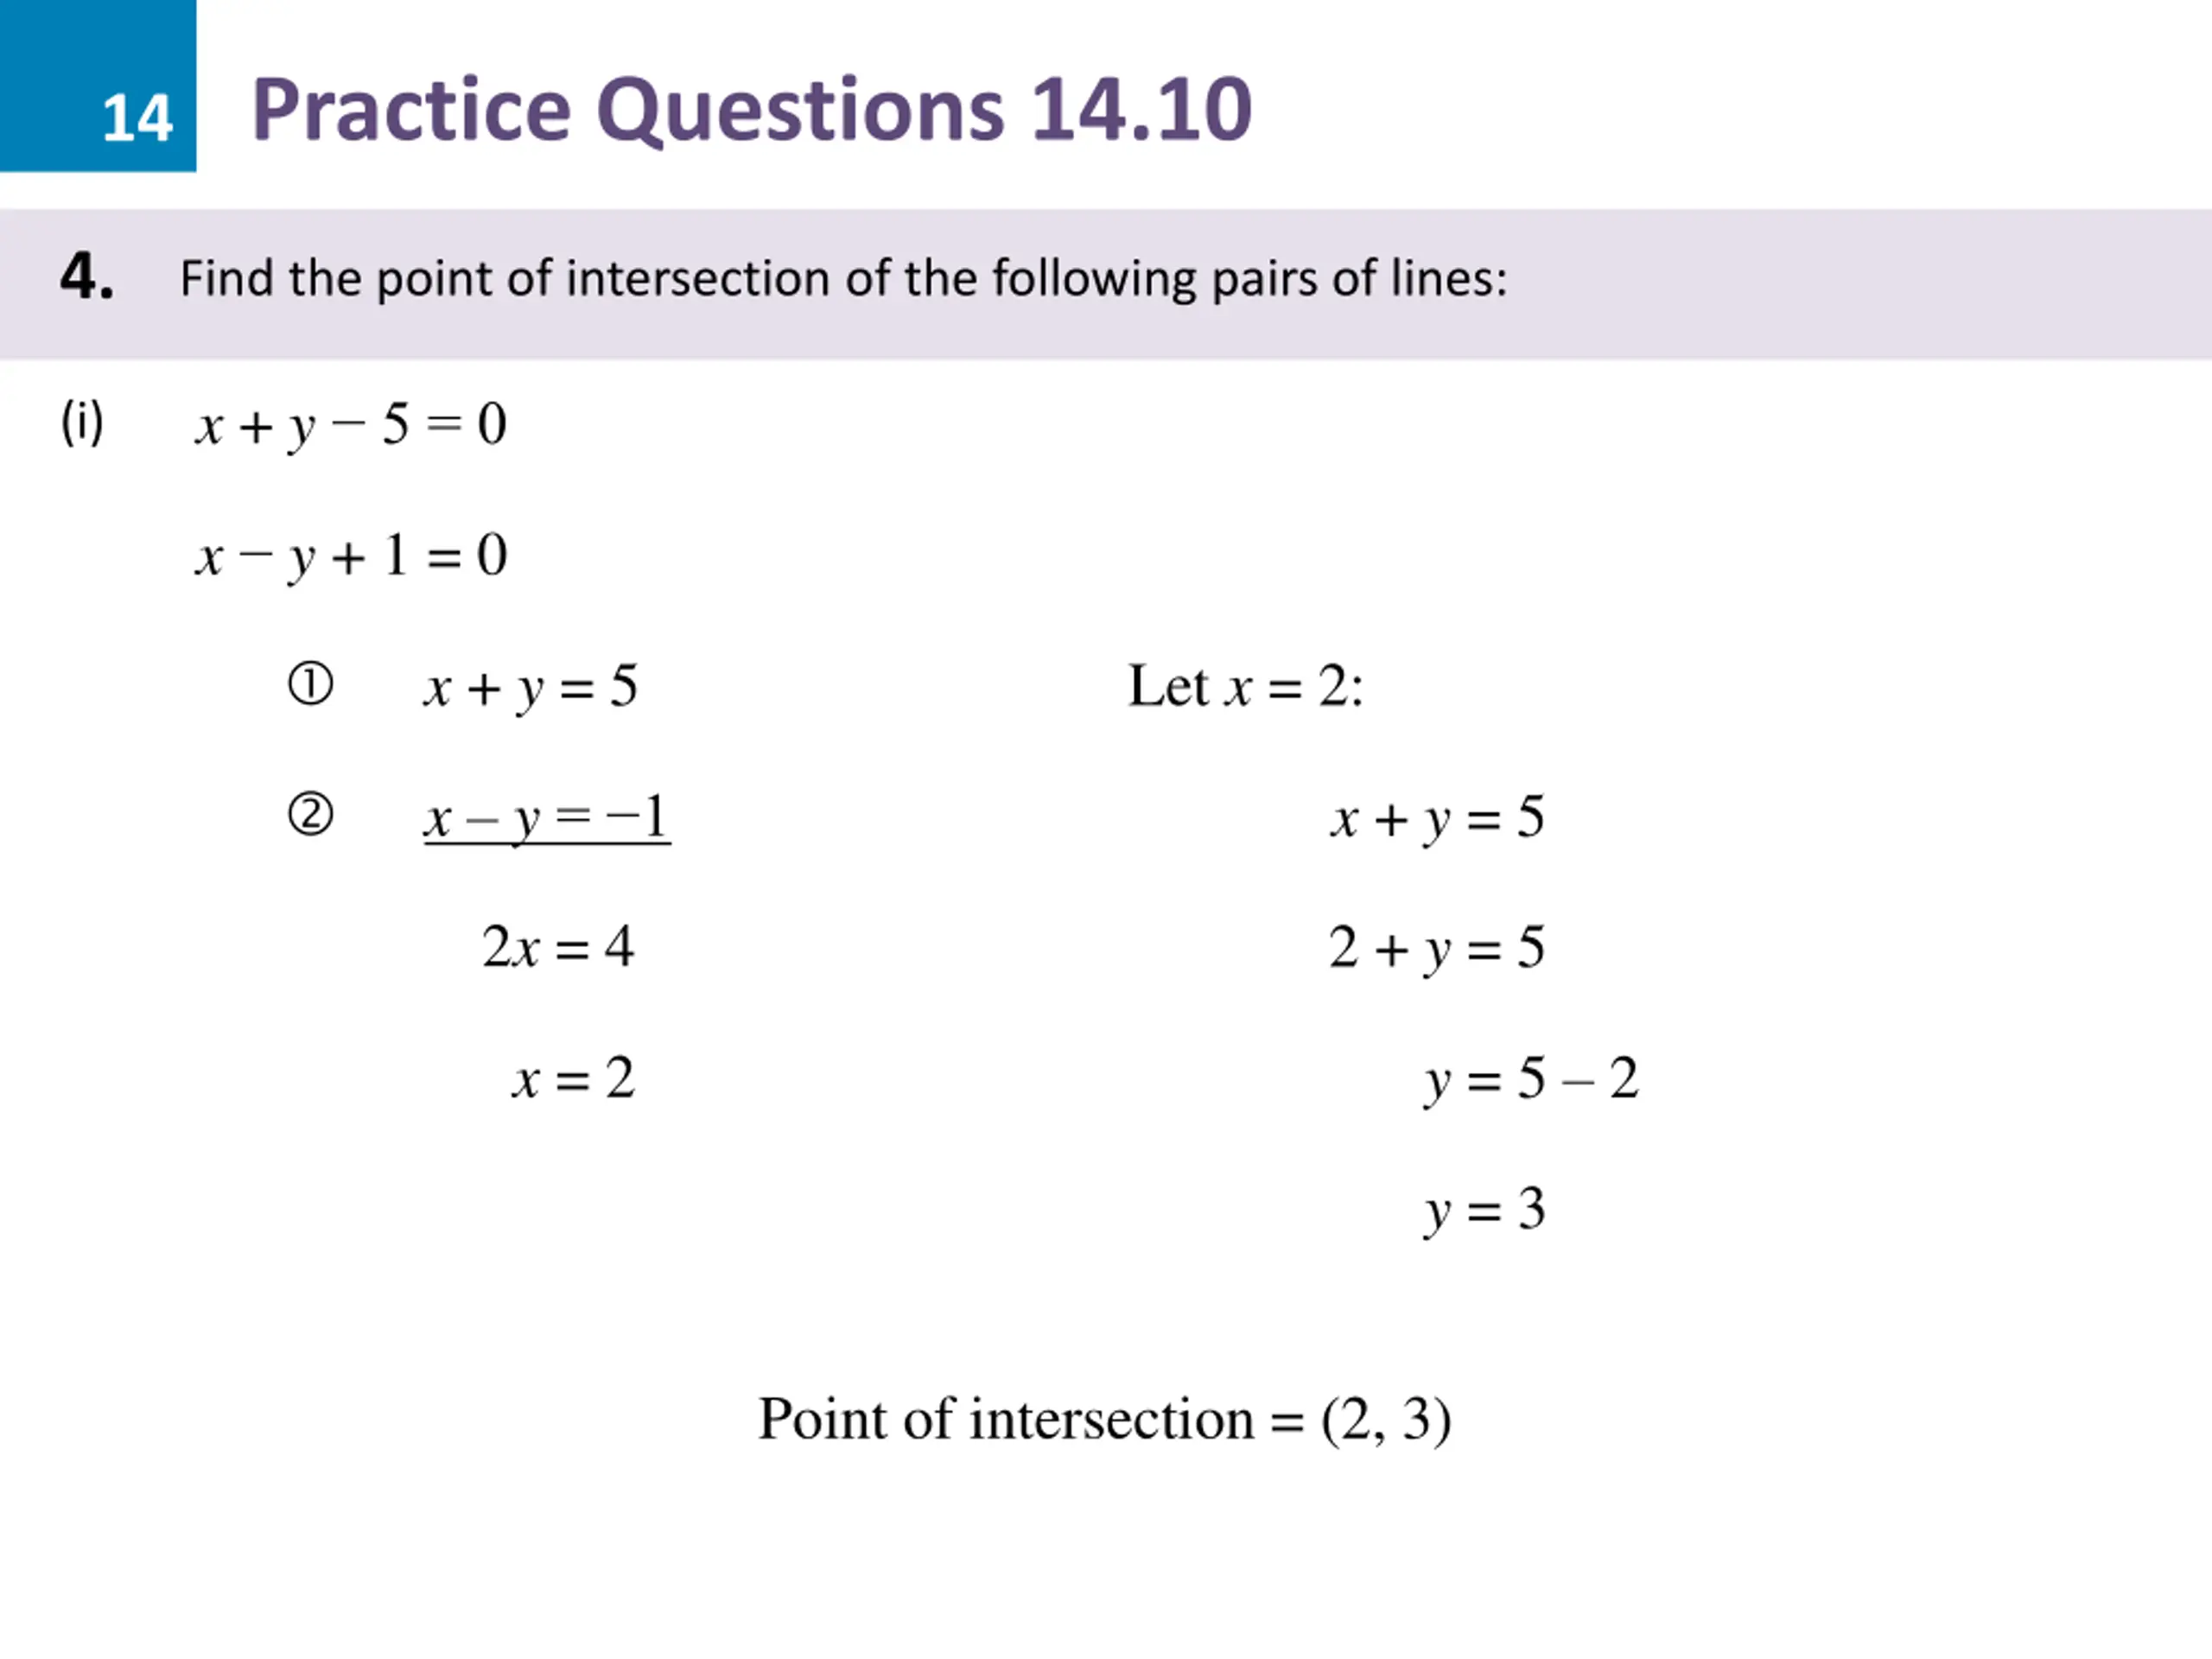This screenshot has height=1659, width=2212.
Task: Select x + y = 5 beside circled one
Action: [x=530, y=688]
